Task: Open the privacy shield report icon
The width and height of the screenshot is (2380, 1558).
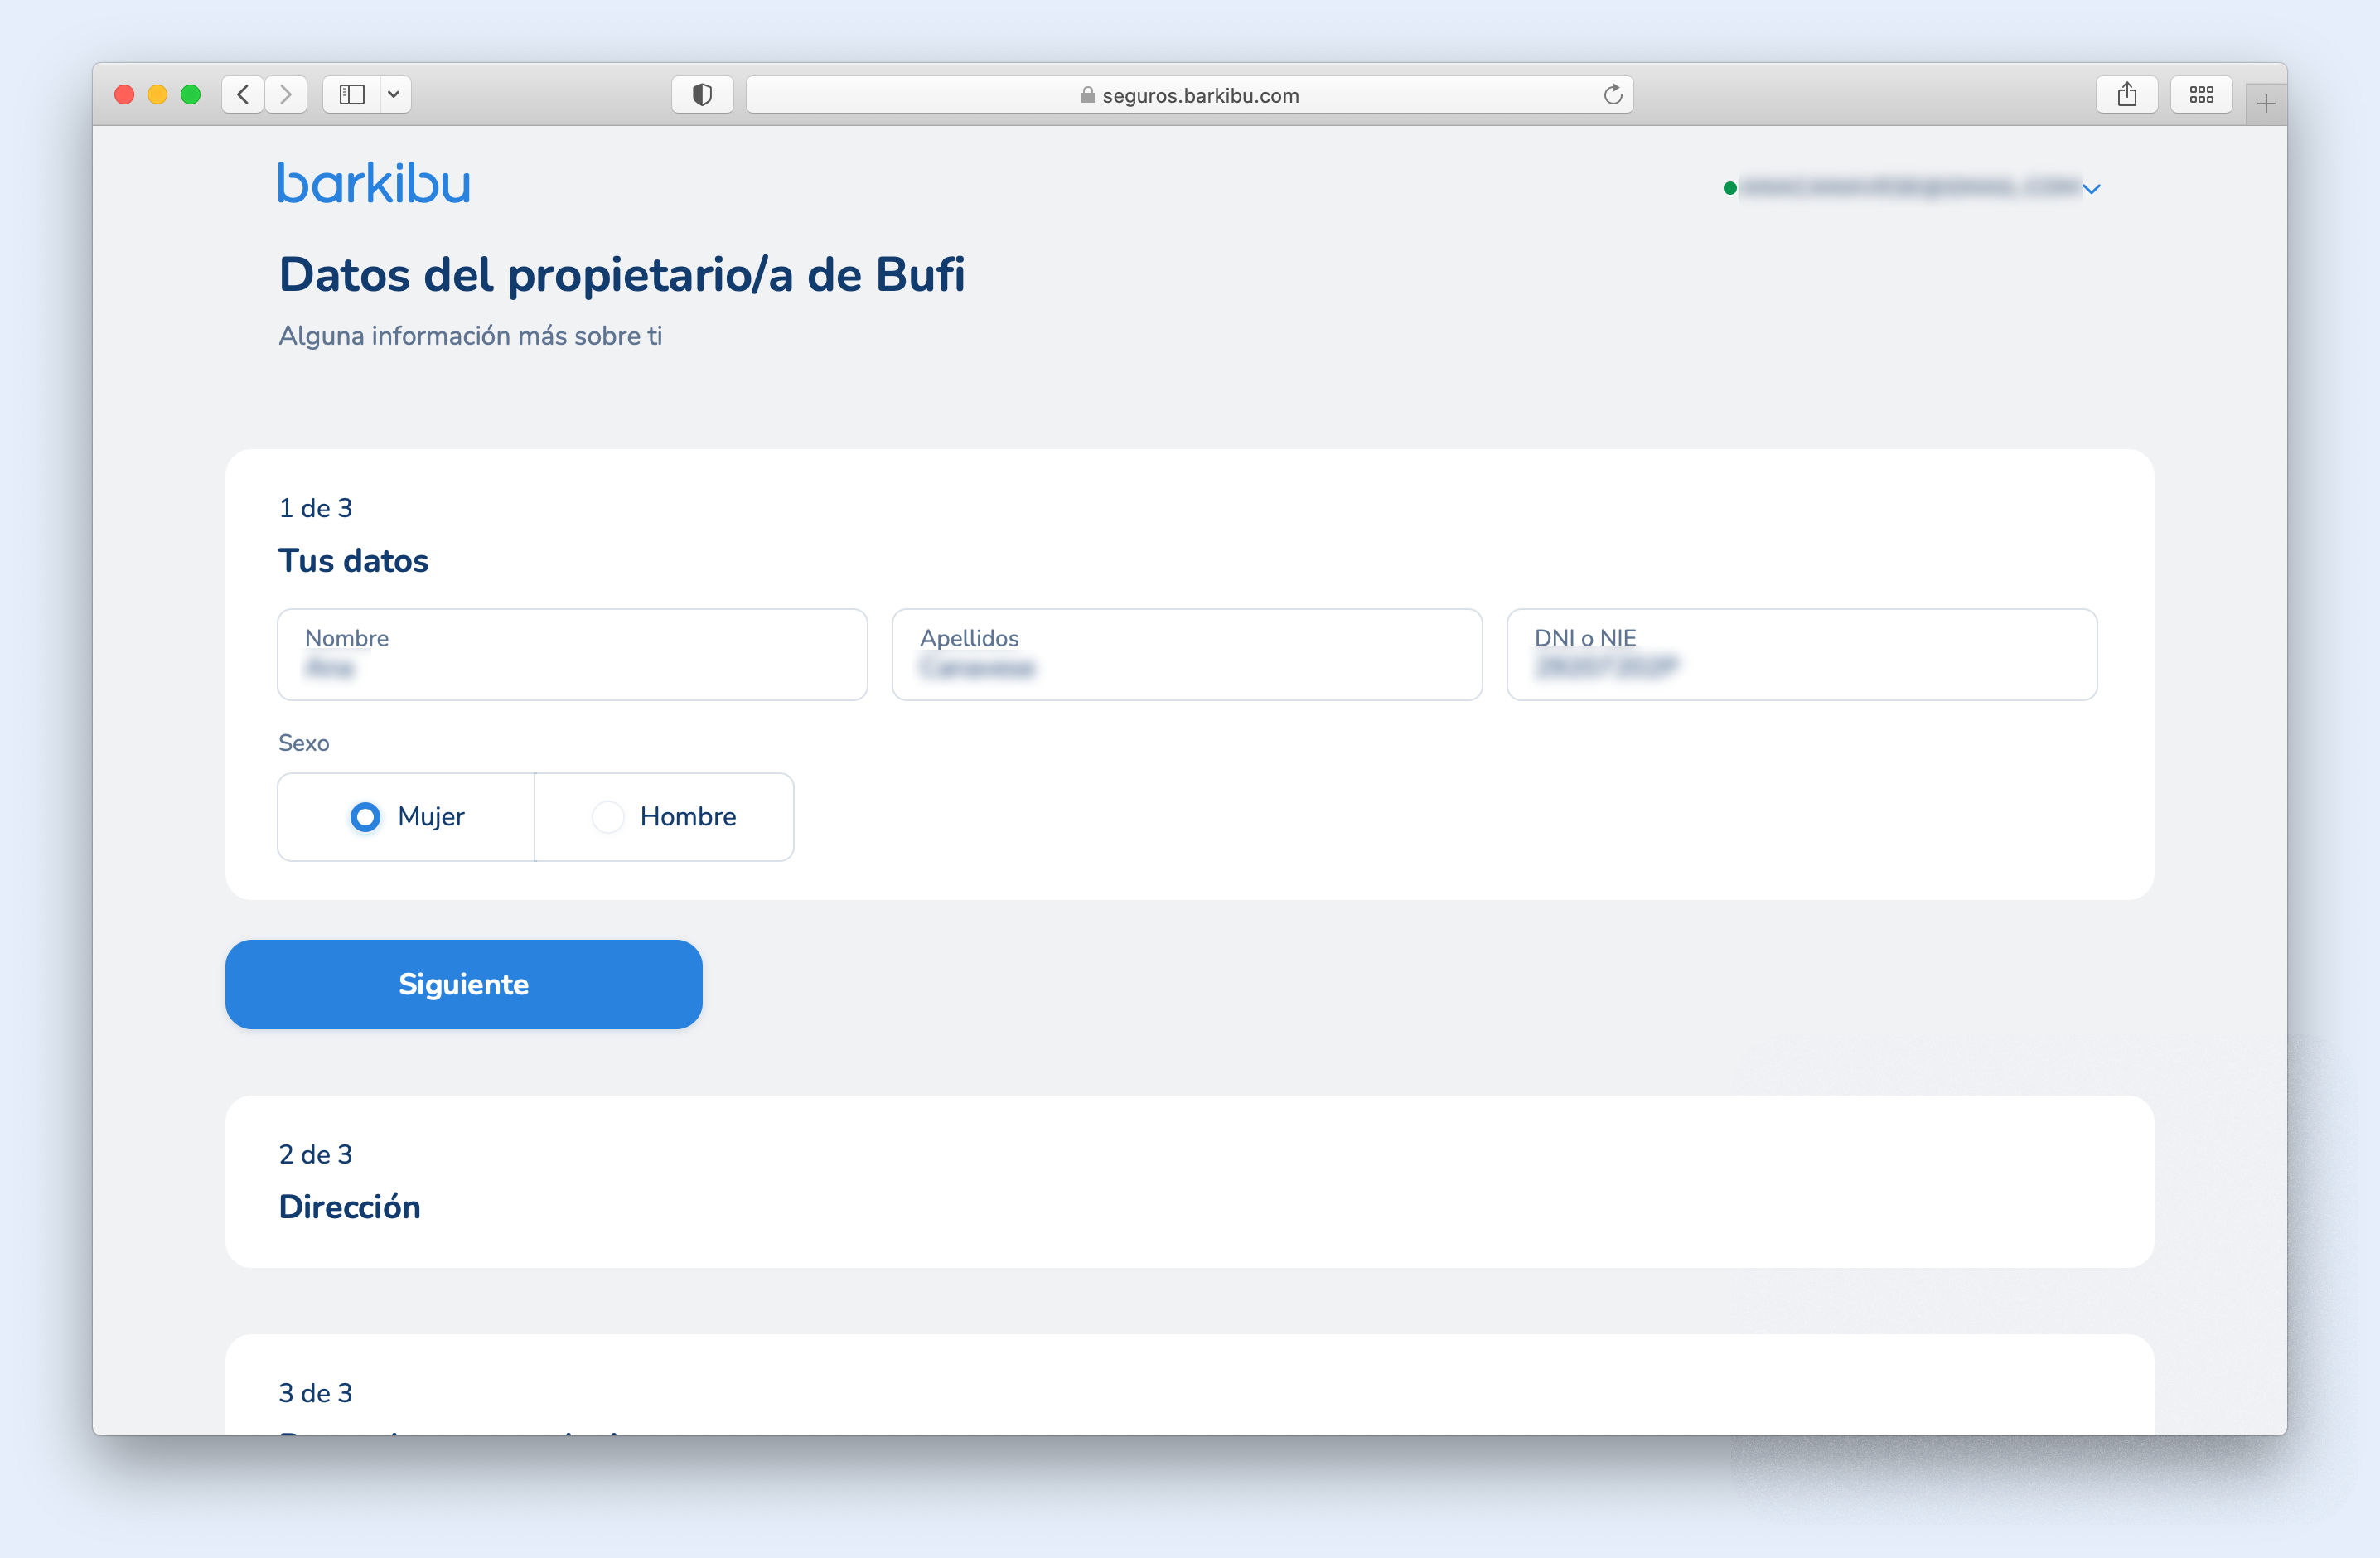Action: tap(702, 95)
